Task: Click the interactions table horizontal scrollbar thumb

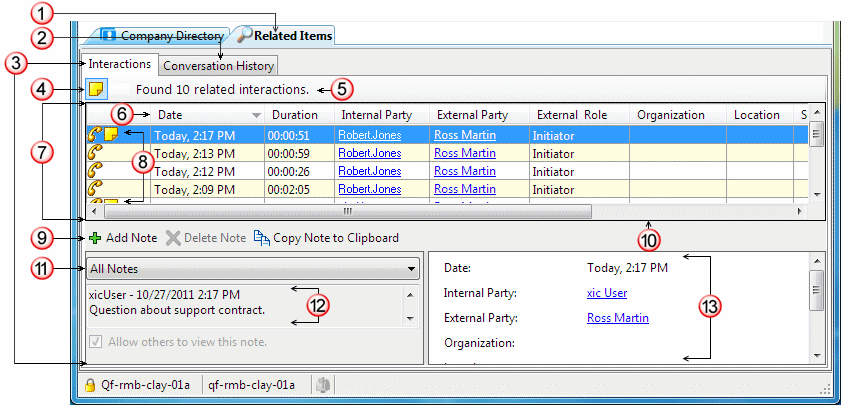Action: click(346, 212)
